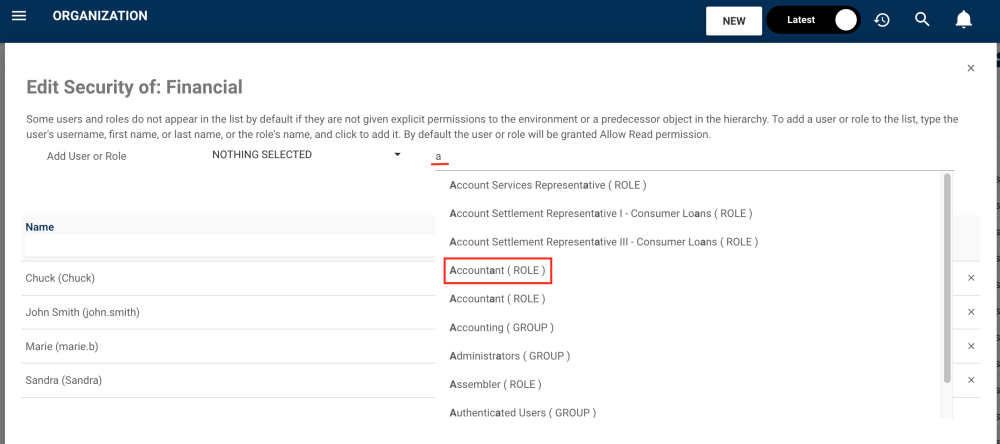Open the version history icon

[882, 20]
